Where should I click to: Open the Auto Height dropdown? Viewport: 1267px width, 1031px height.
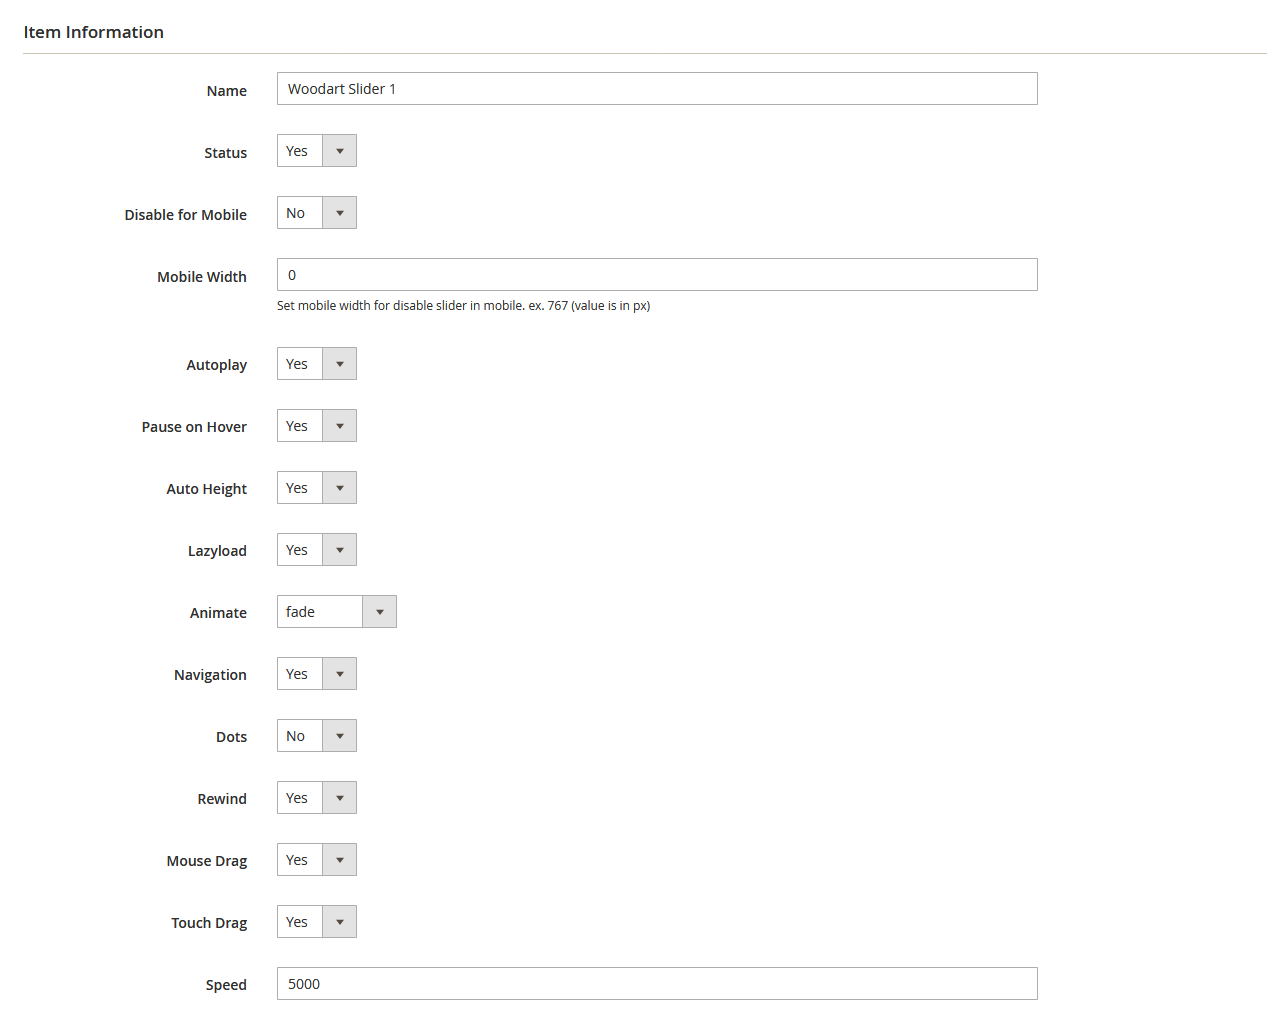[x=316, y=488]
